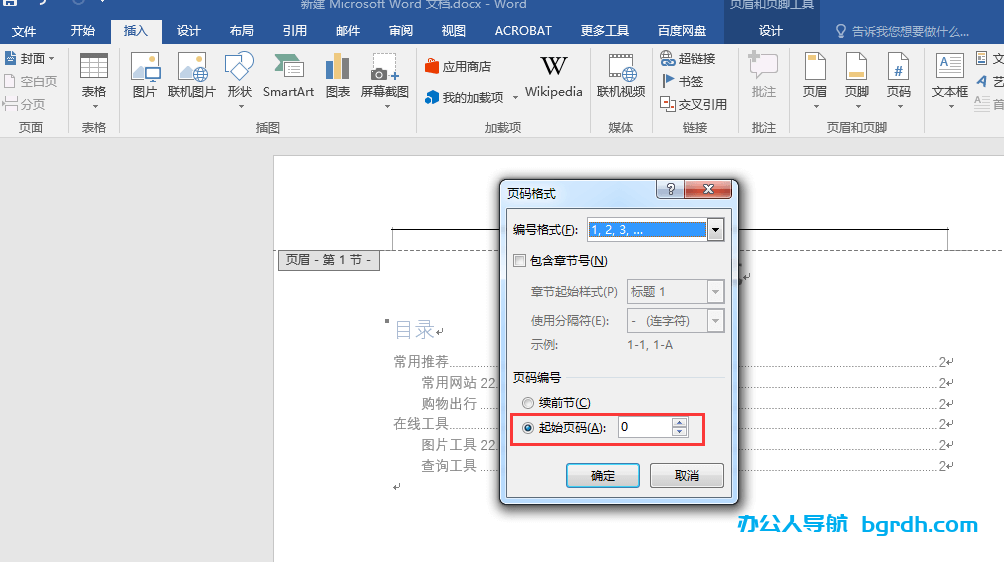1004x562 pixels.
Task: Switch to the 邮件 (Mailings) tab
Action: pos(348,31)
